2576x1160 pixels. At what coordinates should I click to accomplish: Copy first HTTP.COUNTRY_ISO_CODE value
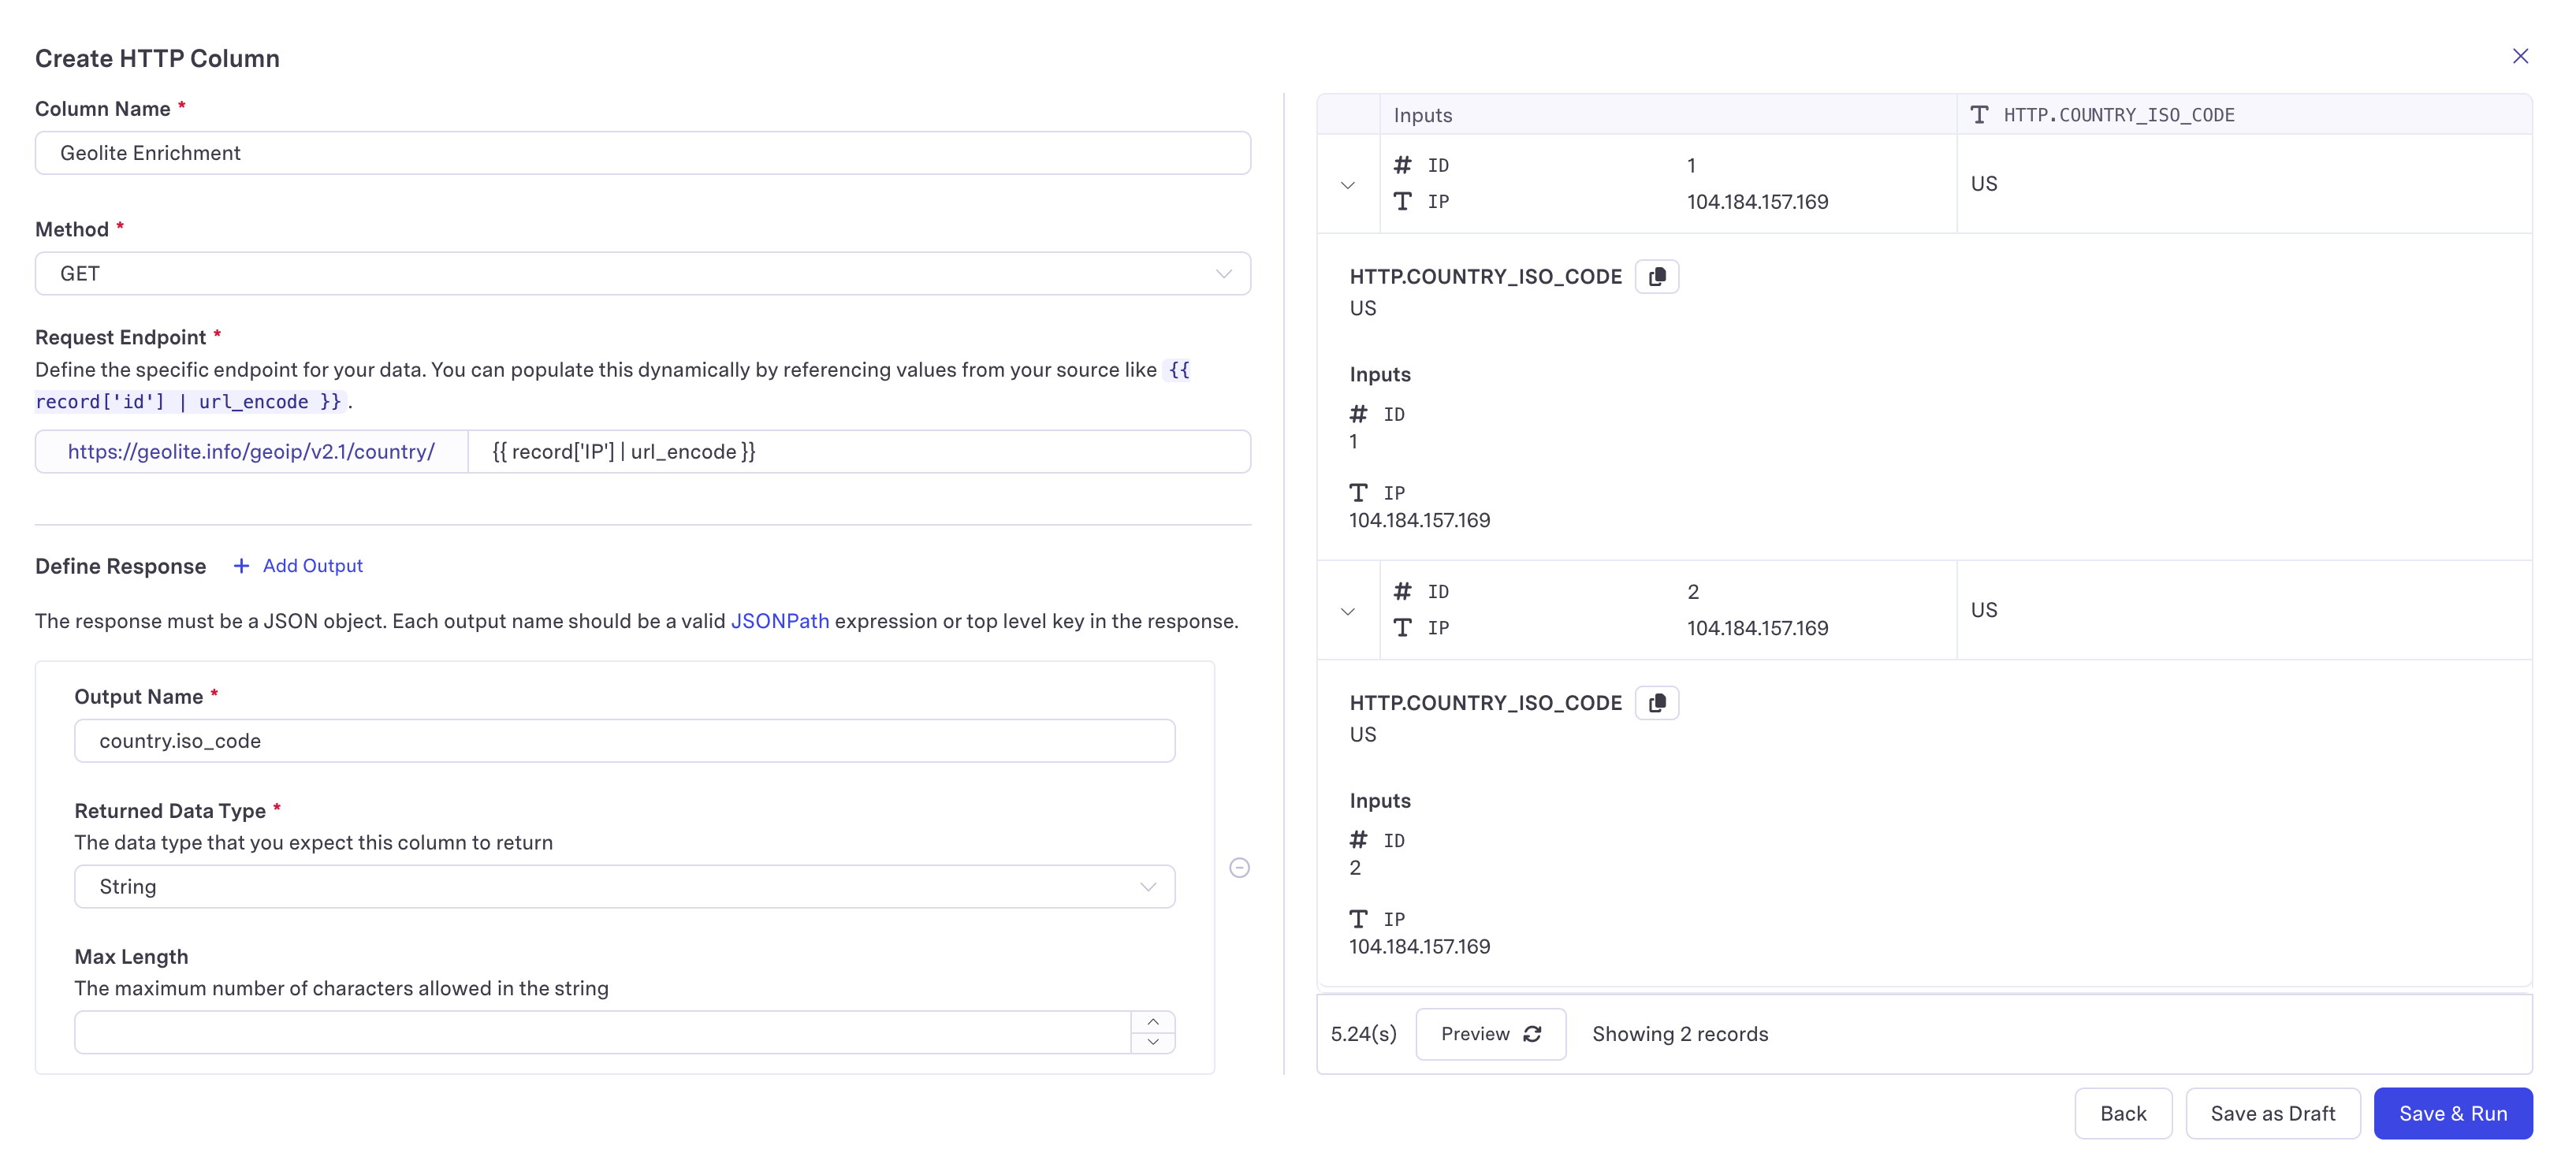[x=1656, y=276]
